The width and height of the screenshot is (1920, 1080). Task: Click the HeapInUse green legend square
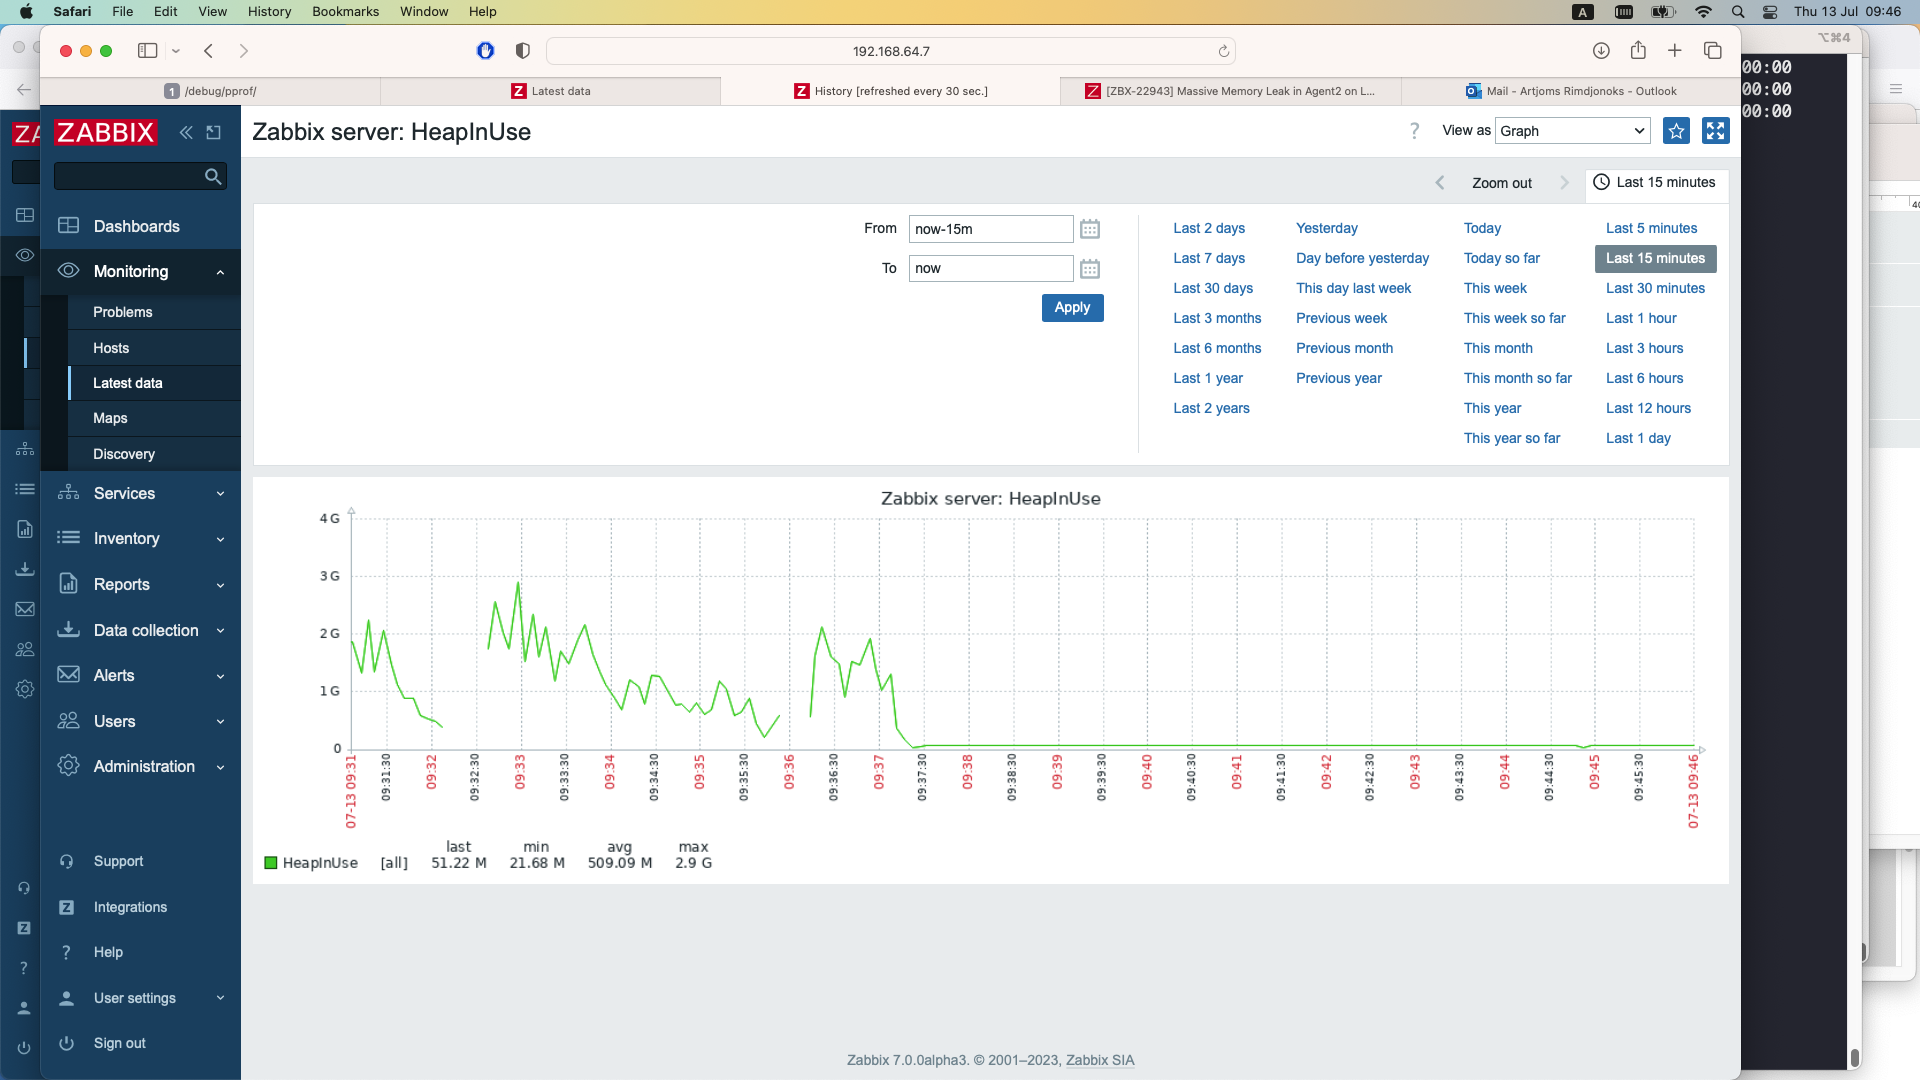[271, 863]
